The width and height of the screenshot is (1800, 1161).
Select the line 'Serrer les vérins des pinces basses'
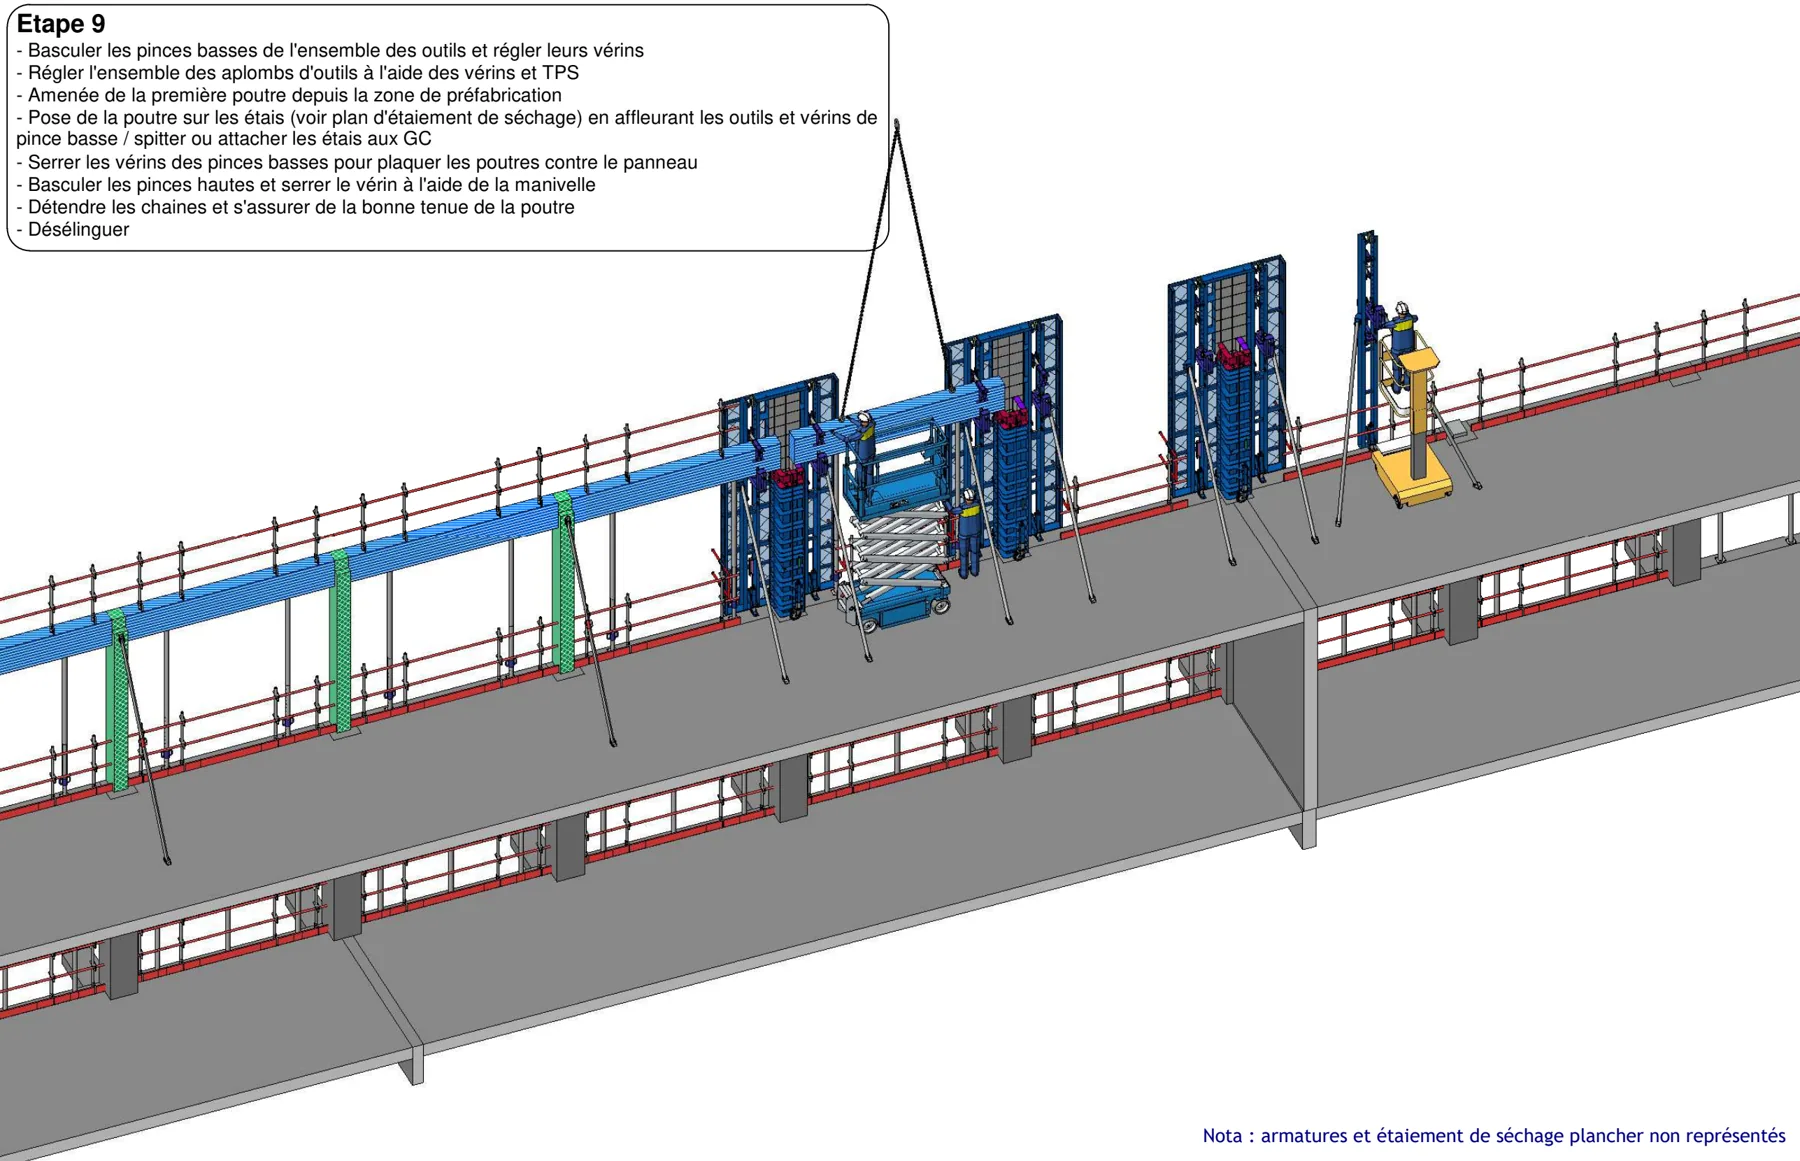point(357,162)
